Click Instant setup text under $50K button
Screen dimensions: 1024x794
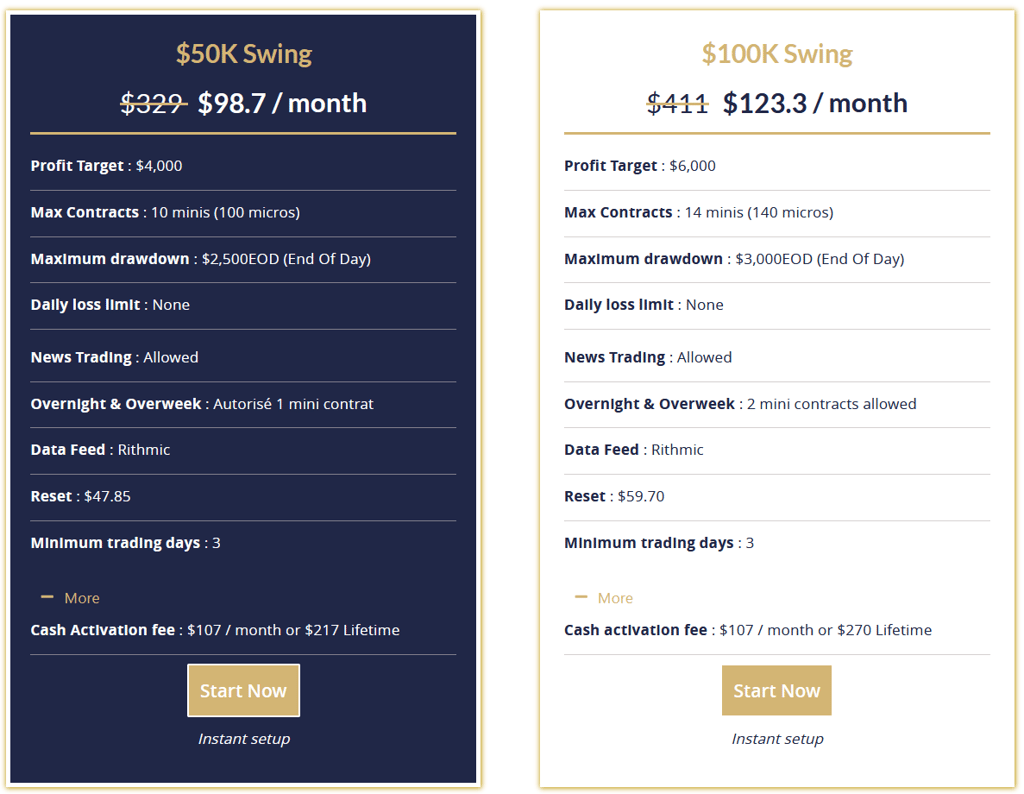(244, 738)
